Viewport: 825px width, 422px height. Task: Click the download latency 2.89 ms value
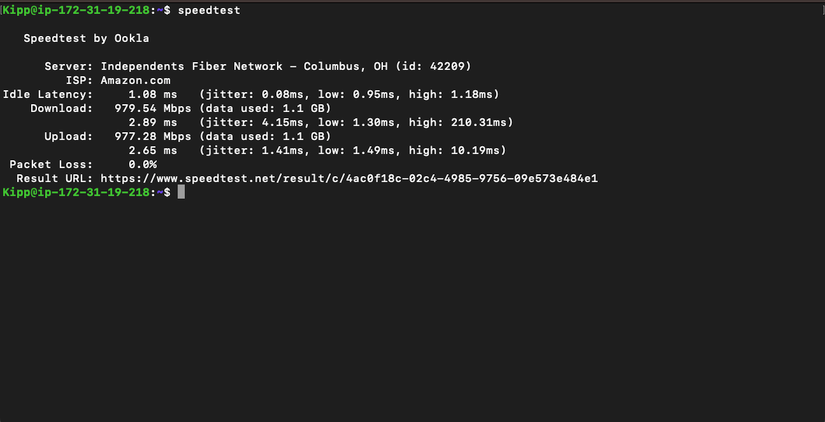coord(153,122)
